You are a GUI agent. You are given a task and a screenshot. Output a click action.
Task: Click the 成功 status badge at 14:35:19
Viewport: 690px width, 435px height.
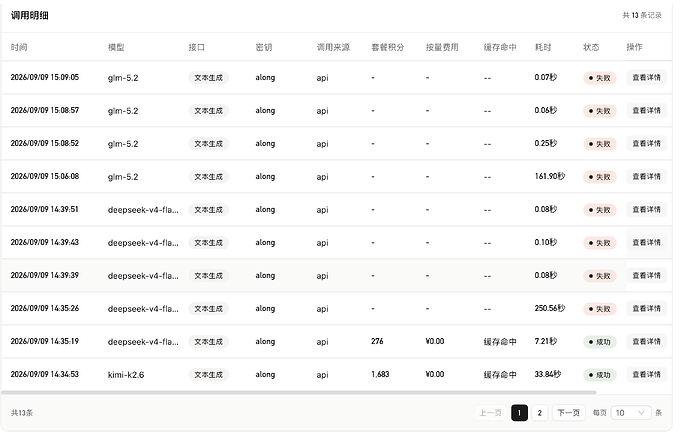click(599, 342)
